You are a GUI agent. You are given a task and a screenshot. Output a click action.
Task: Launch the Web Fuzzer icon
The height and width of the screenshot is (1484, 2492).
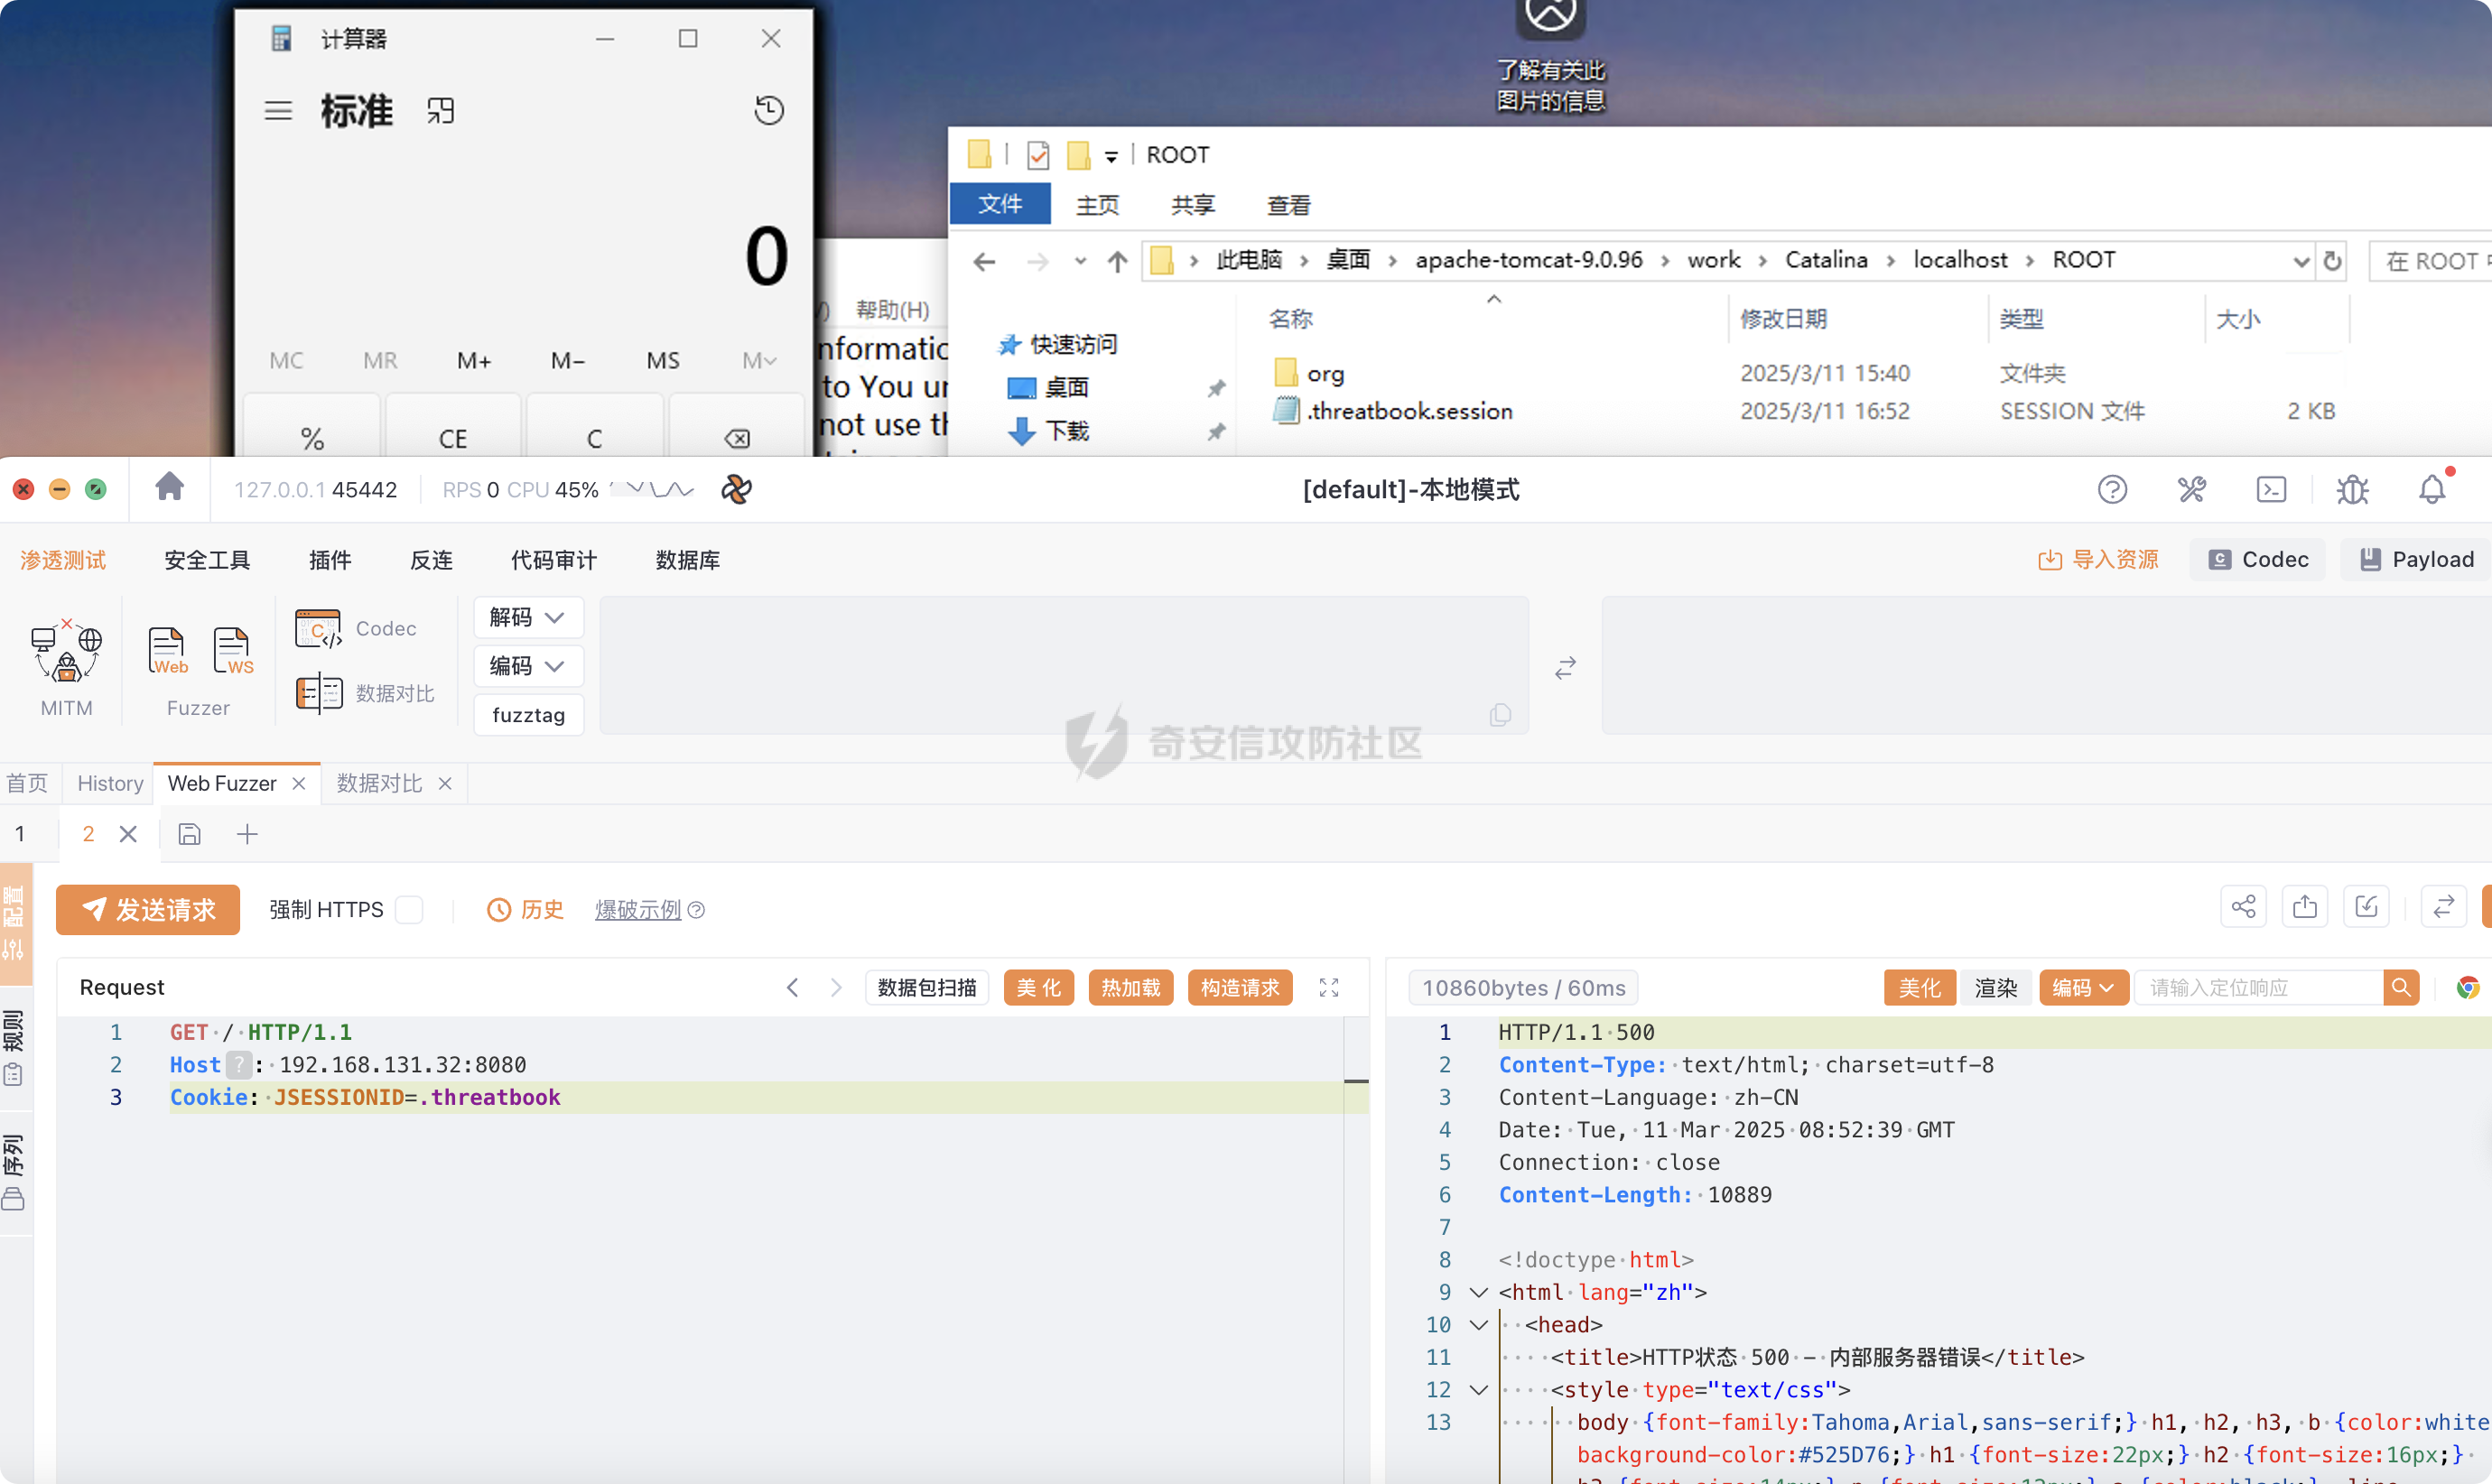167,651
